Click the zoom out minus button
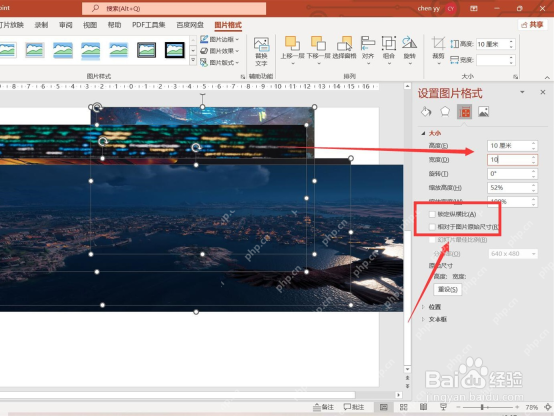 [458, 407]
